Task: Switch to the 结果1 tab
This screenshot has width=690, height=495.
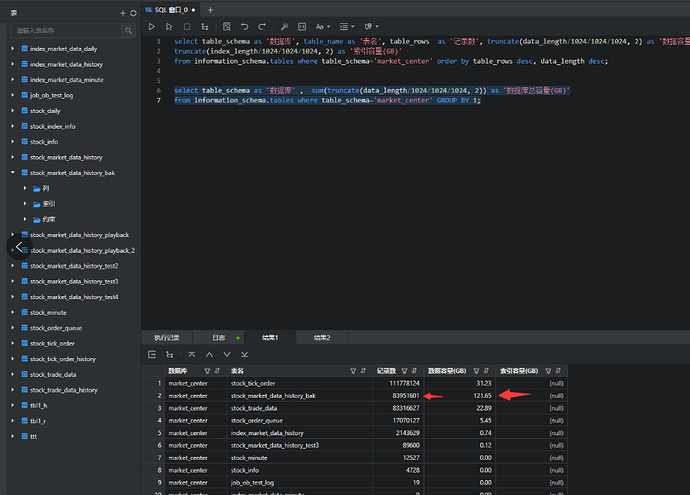Action: tap(270, 337)
